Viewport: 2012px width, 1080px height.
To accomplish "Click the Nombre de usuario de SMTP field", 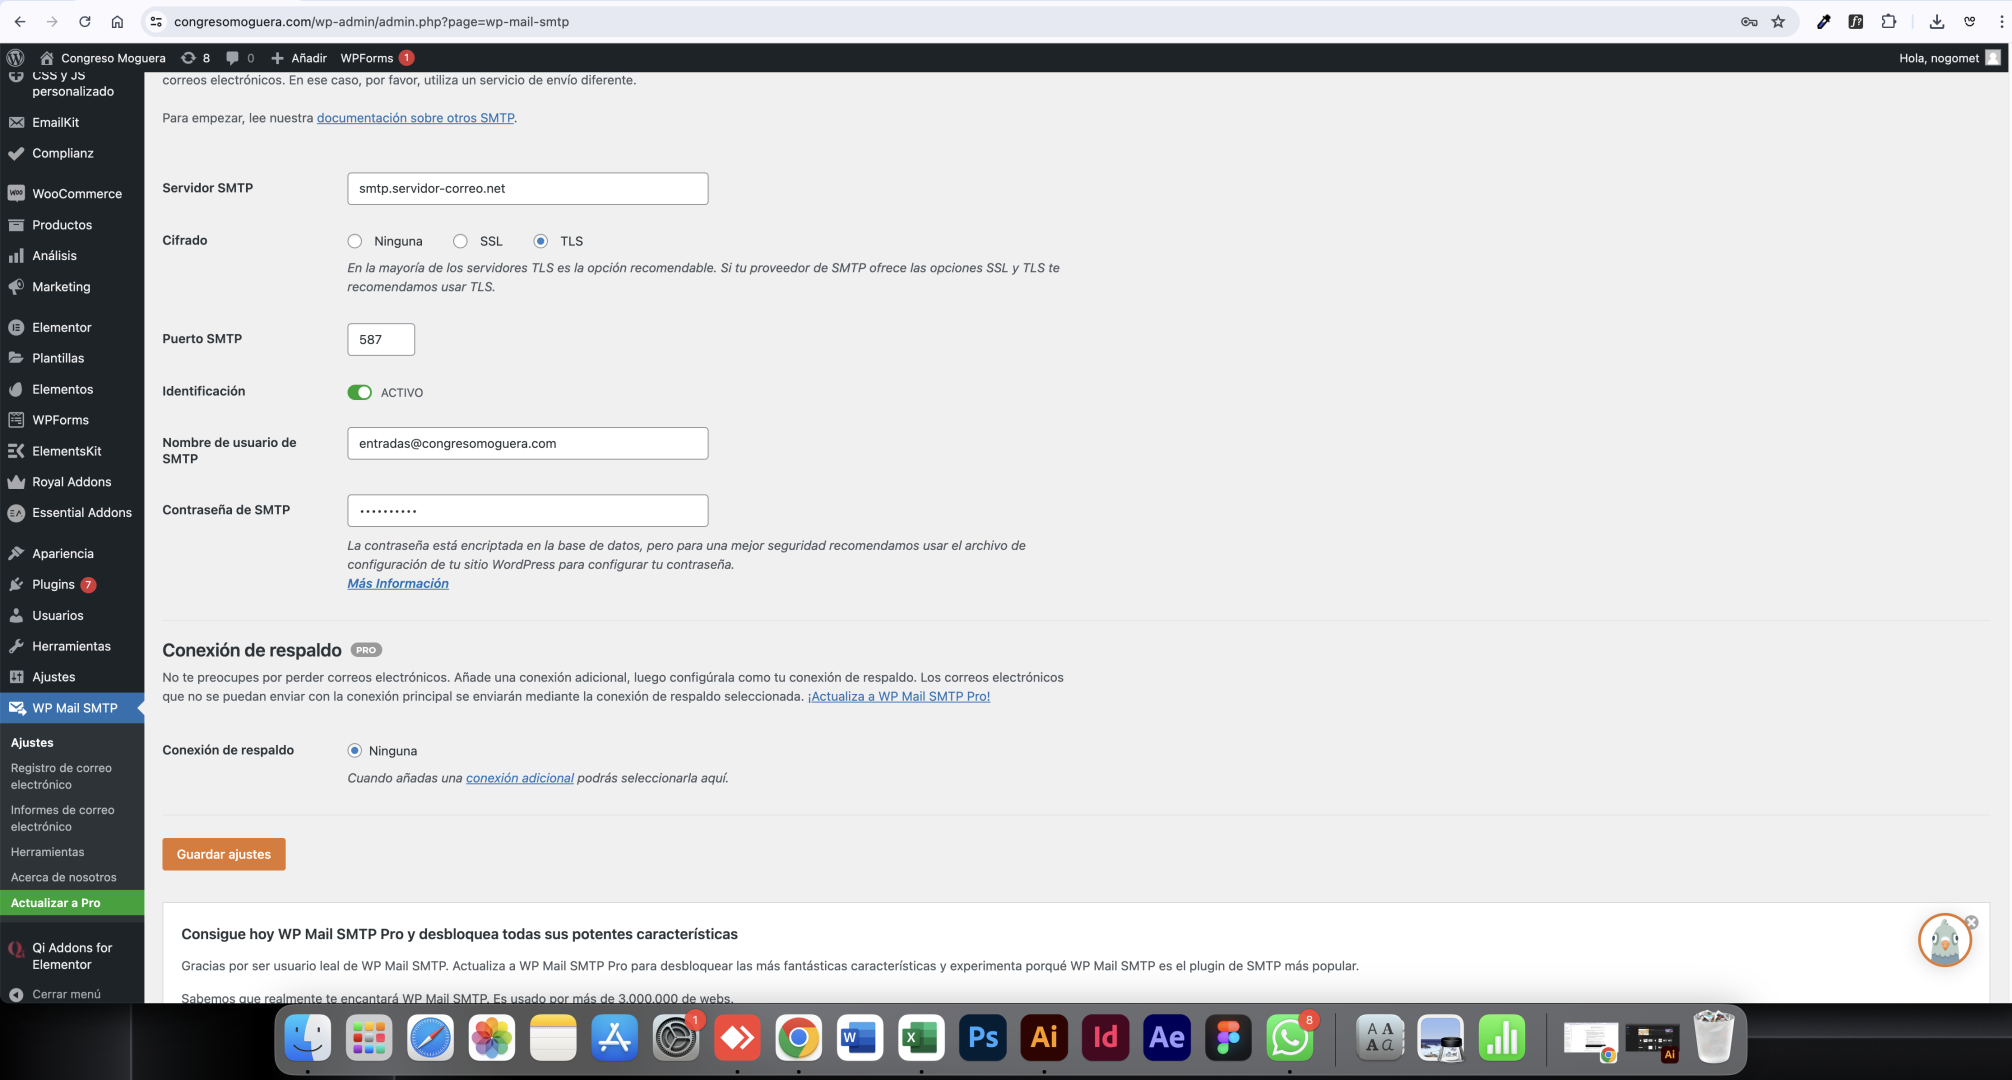I will click(x=528, y=444).
